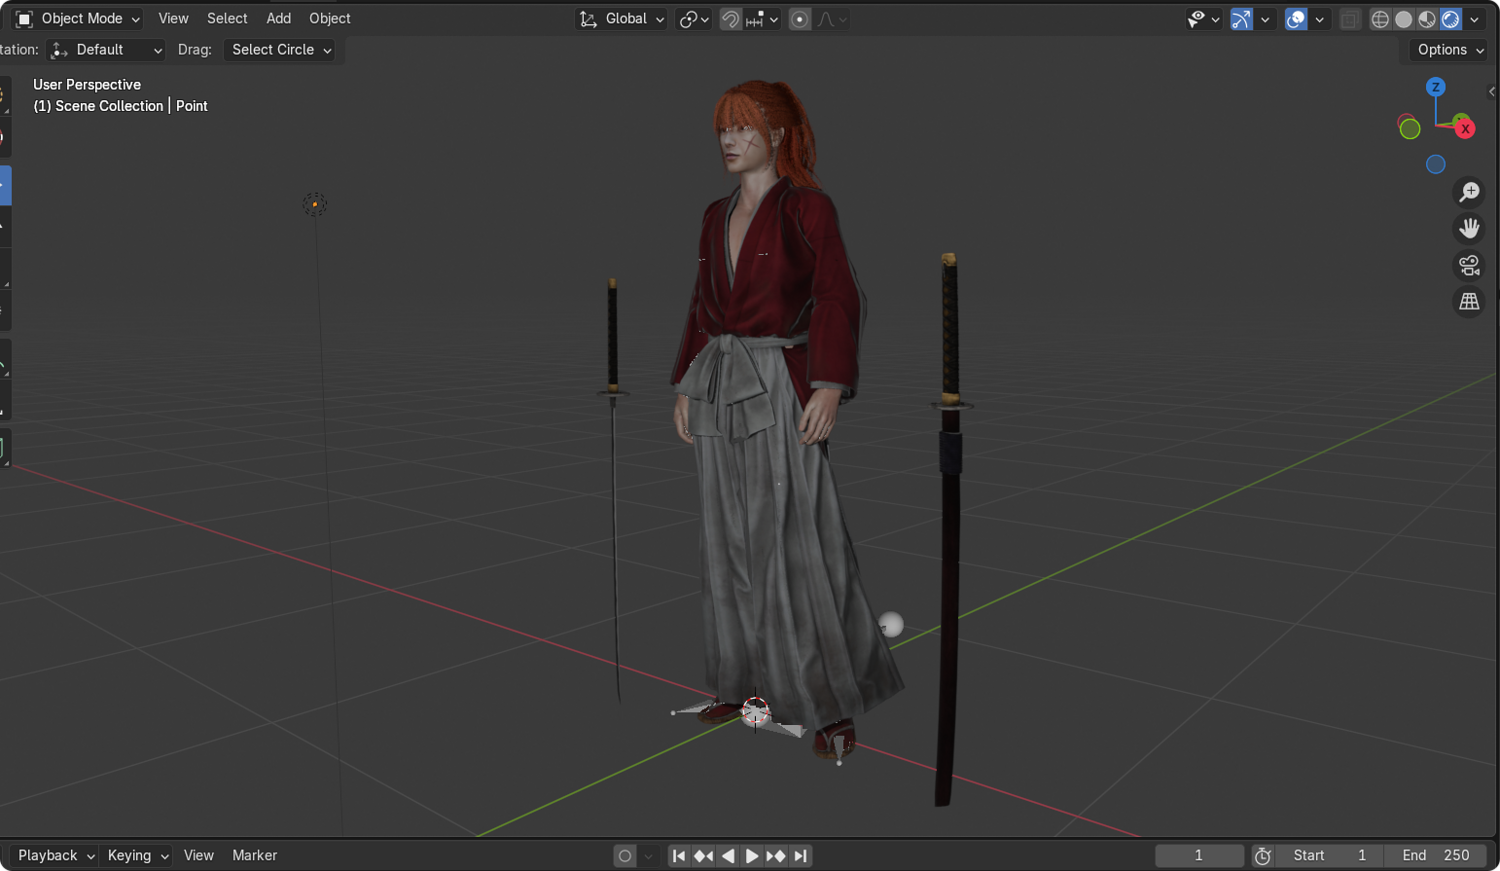The height and width of the screenshot is (871, 1500).
Task: Open the overlays options dropdown arrow
Action: (1320, 19)
